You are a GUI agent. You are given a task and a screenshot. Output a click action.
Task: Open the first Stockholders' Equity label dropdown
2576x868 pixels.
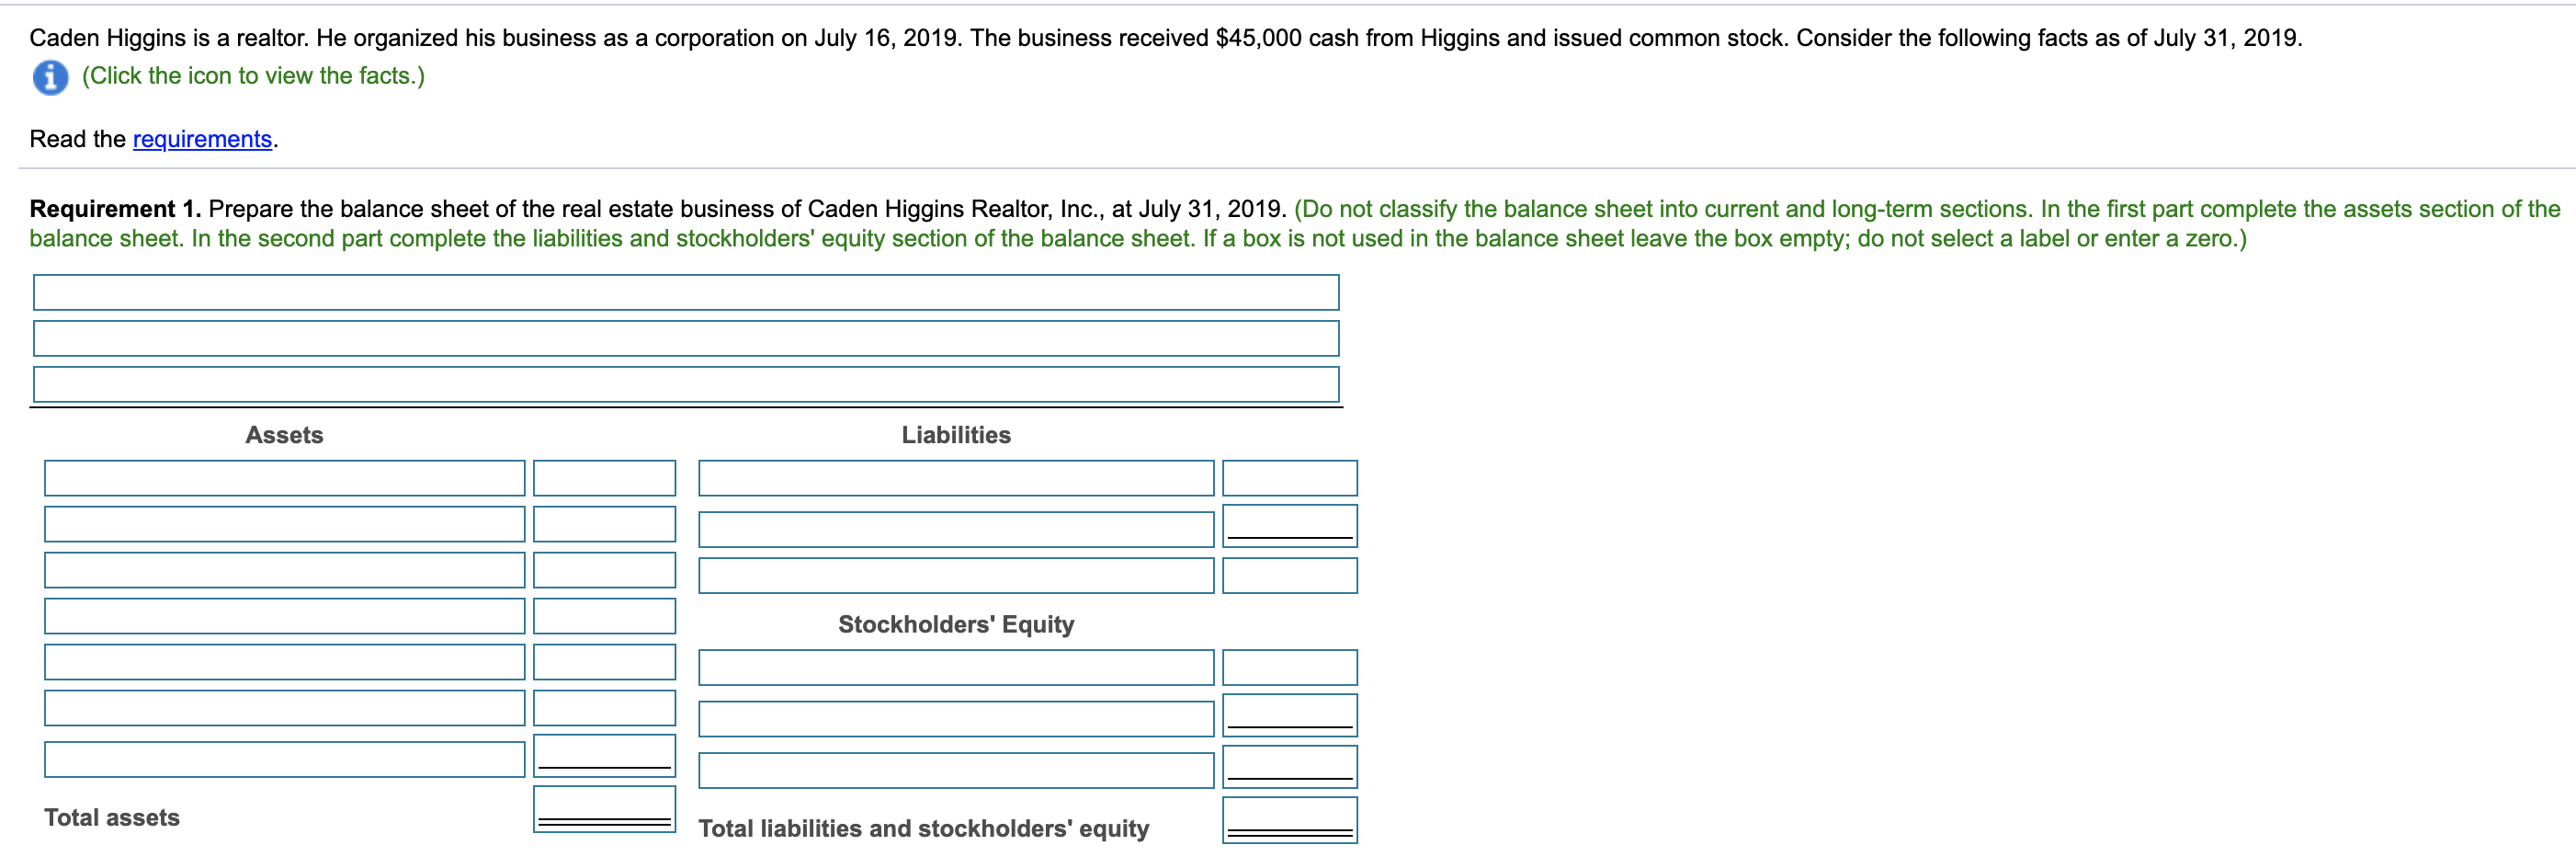pos(955,667)
